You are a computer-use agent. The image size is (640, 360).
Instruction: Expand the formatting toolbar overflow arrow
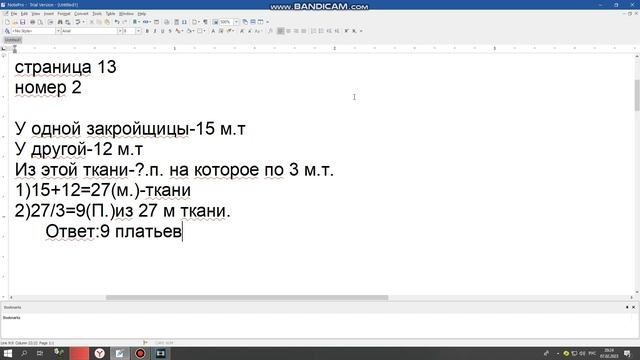tap(361, 31)
